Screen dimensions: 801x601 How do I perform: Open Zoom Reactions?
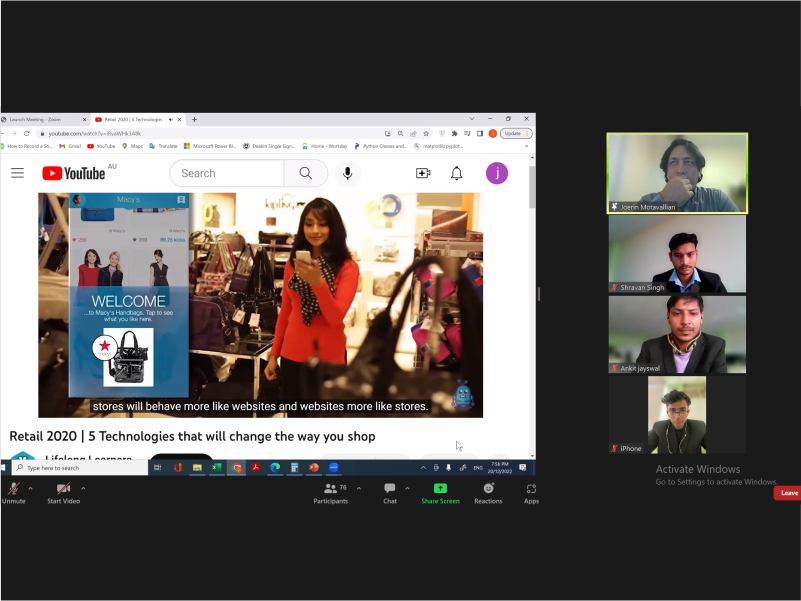click(488, 493)
